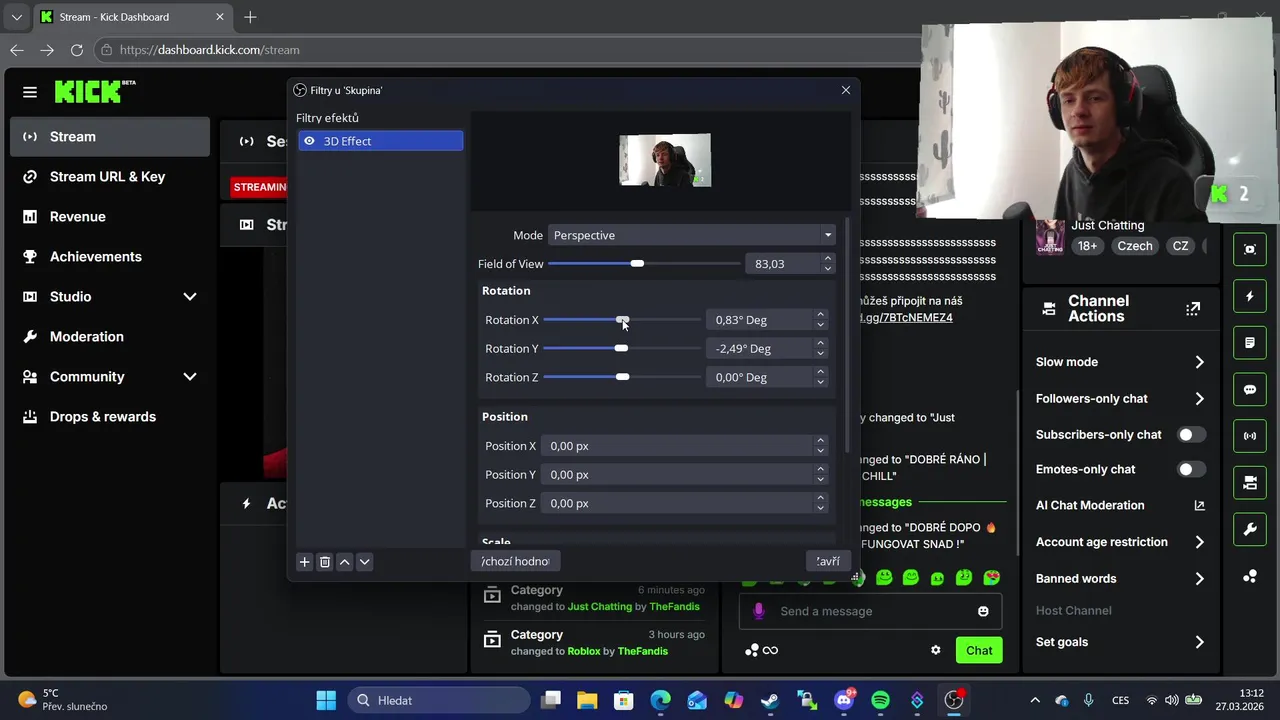Click the green Chat send button
This screenshot has height=720, width=1280.
click(x=979, y=650)
